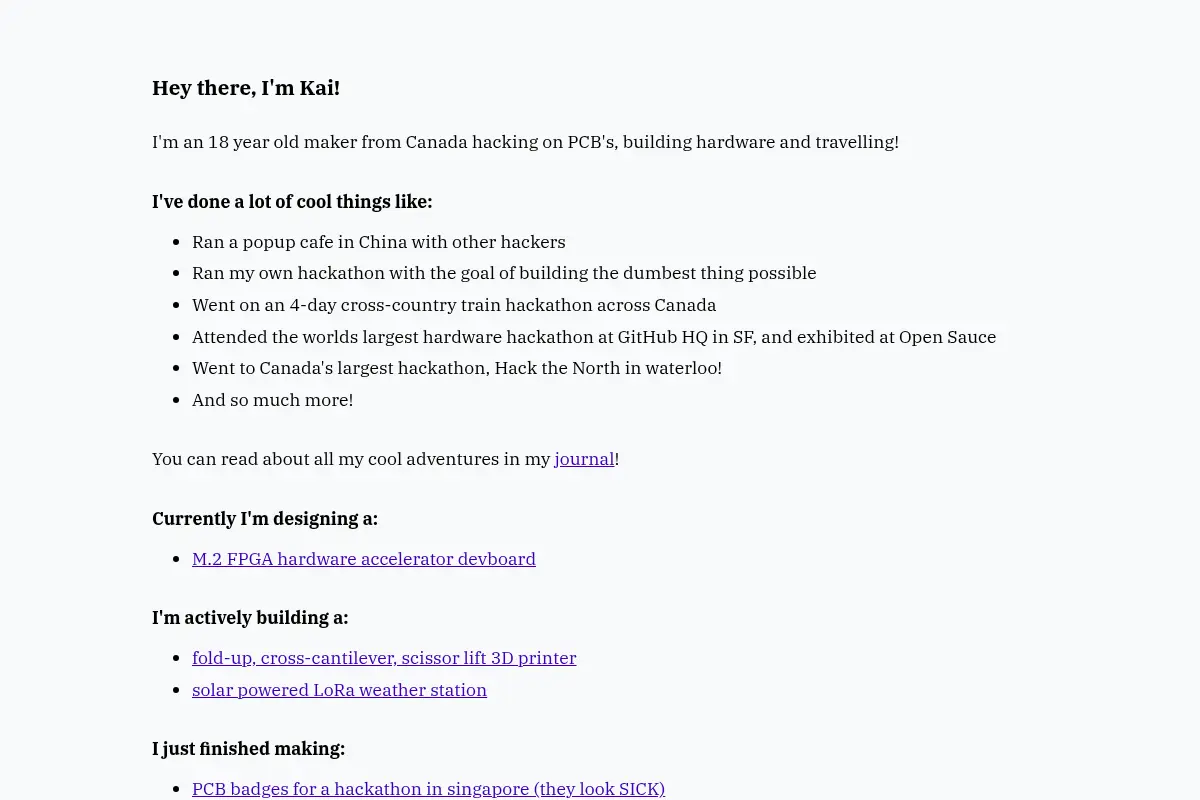Open solar powered LoRa weather station link

339,690
